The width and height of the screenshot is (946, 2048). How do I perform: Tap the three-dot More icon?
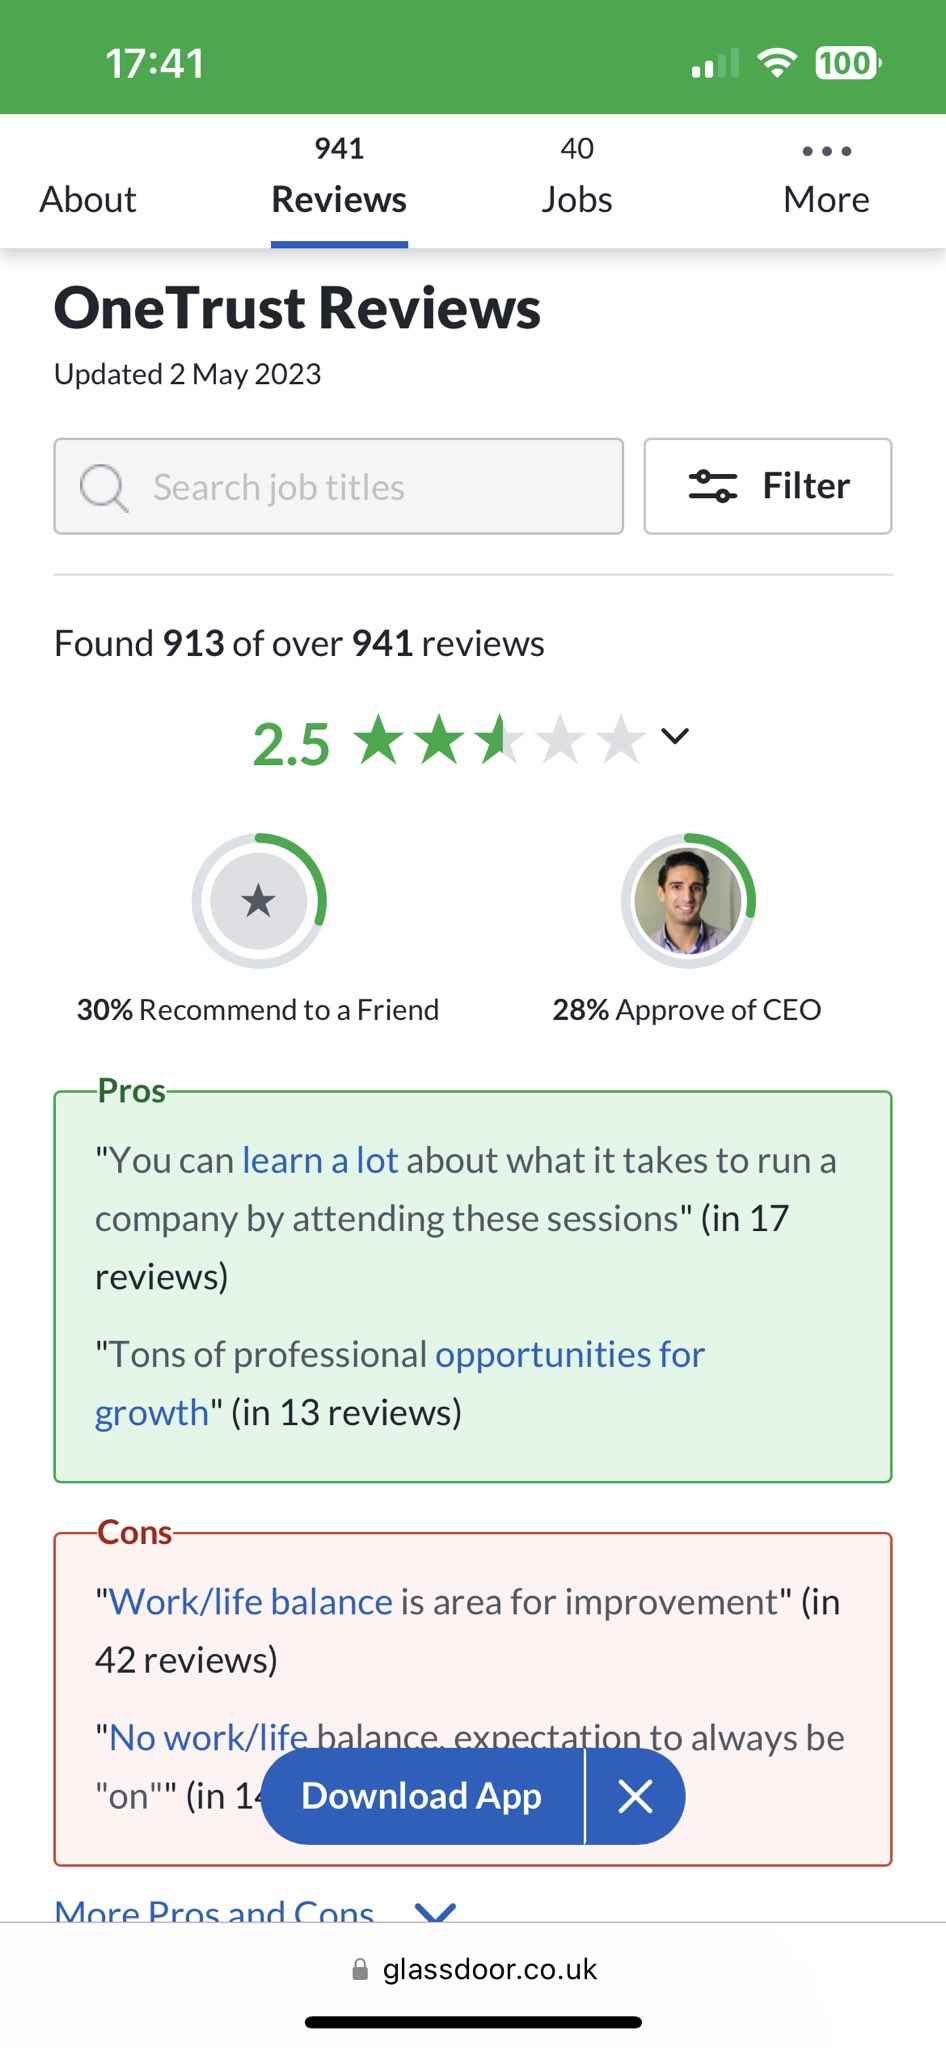[826, 152]
